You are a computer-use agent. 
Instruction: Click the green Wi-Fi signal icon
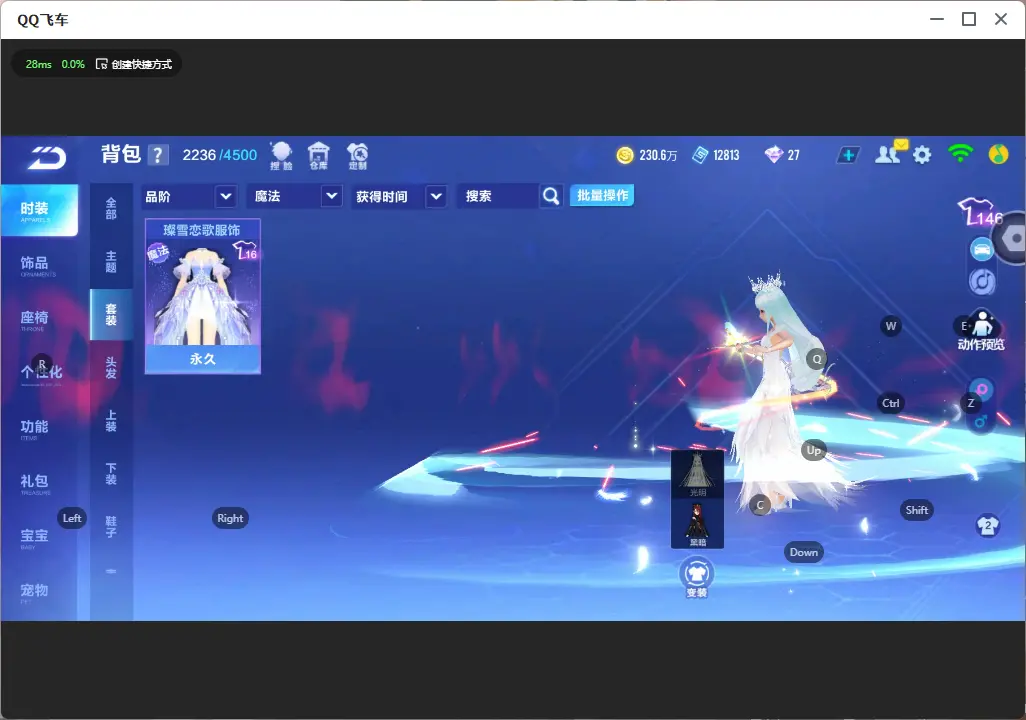[960, 154]
